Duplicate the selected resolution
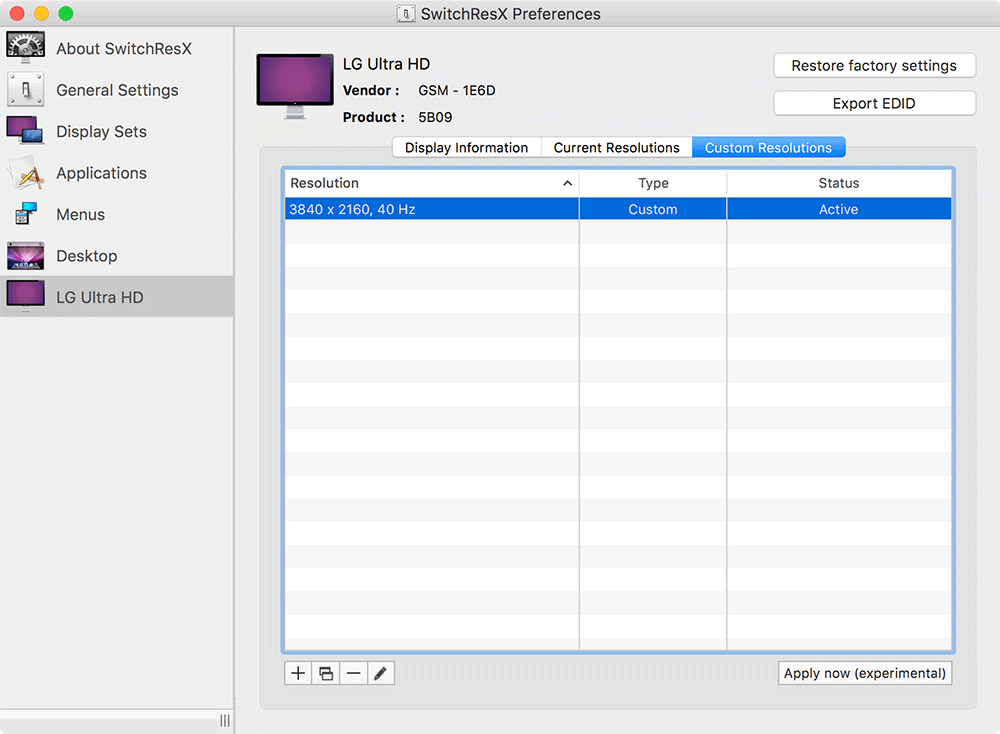 [326, 673]
